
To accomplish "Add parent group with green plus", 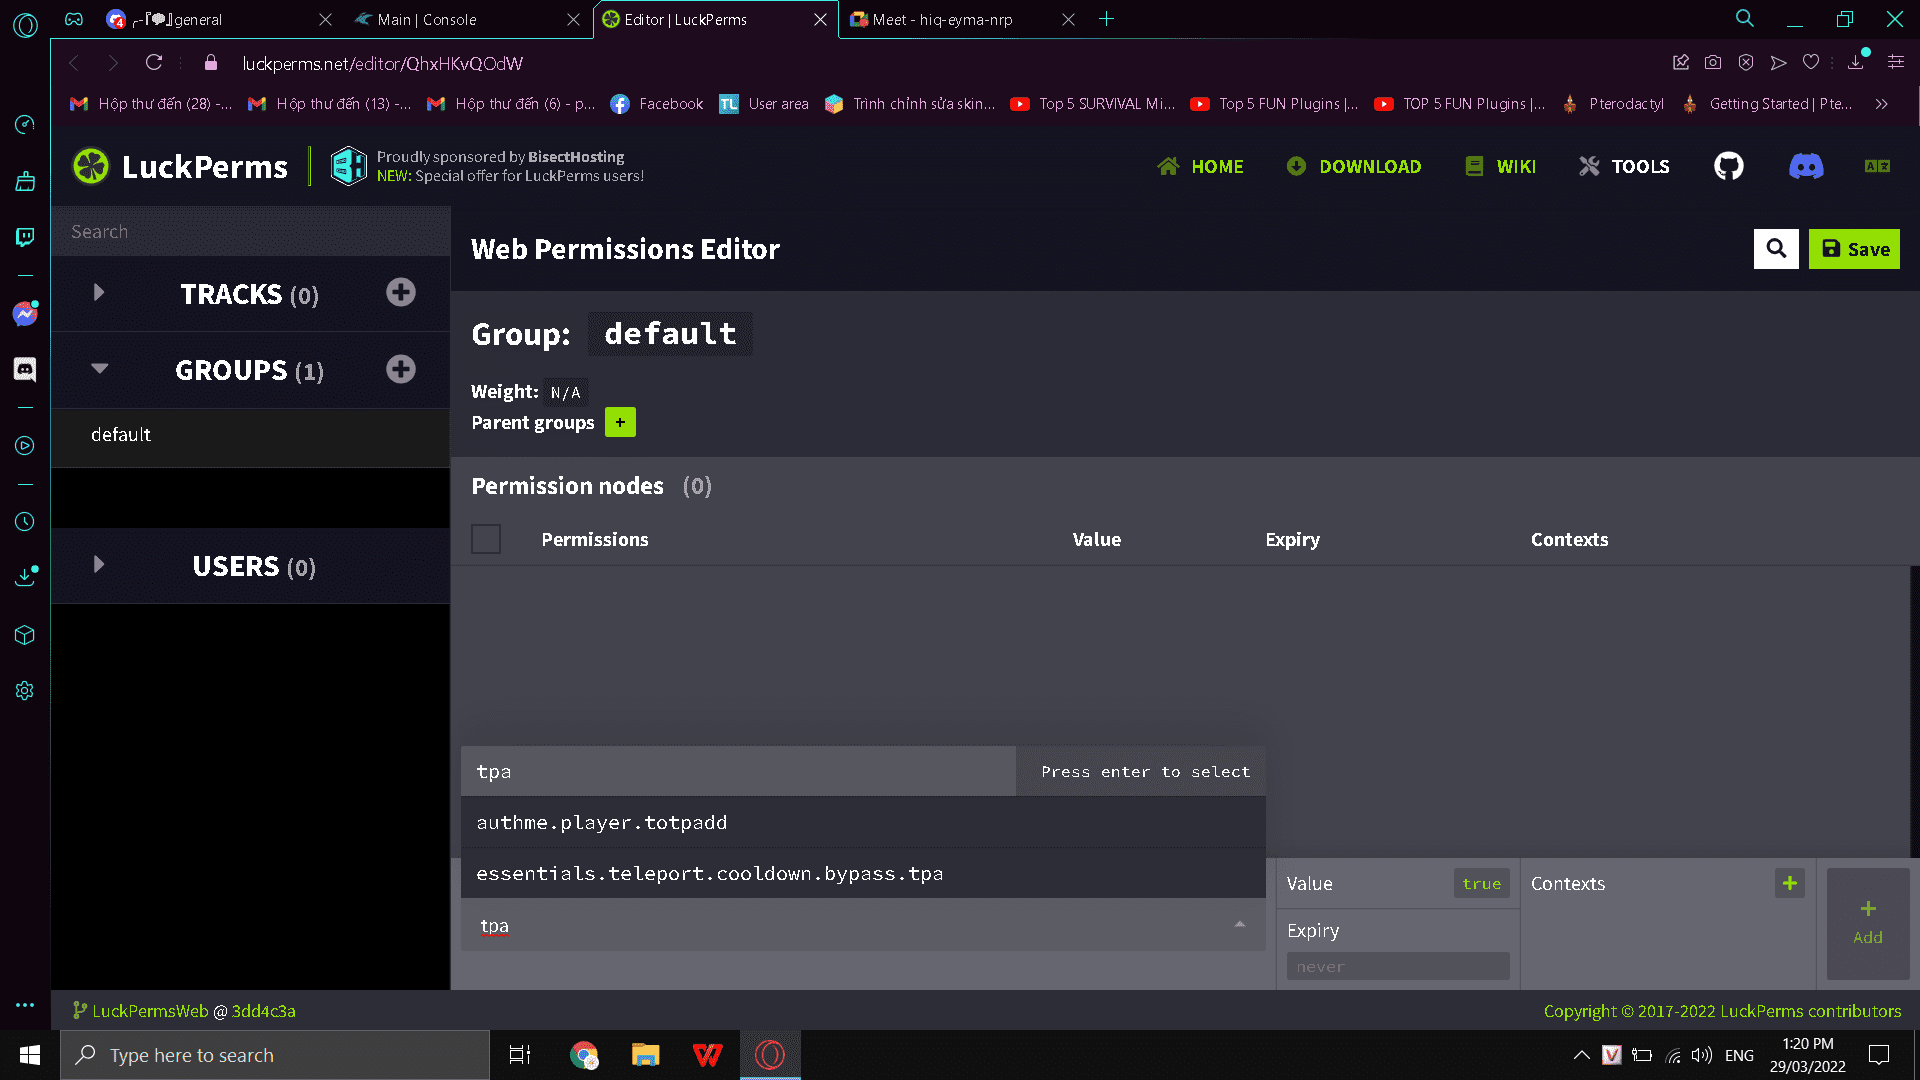I will (x=620, y=423).
